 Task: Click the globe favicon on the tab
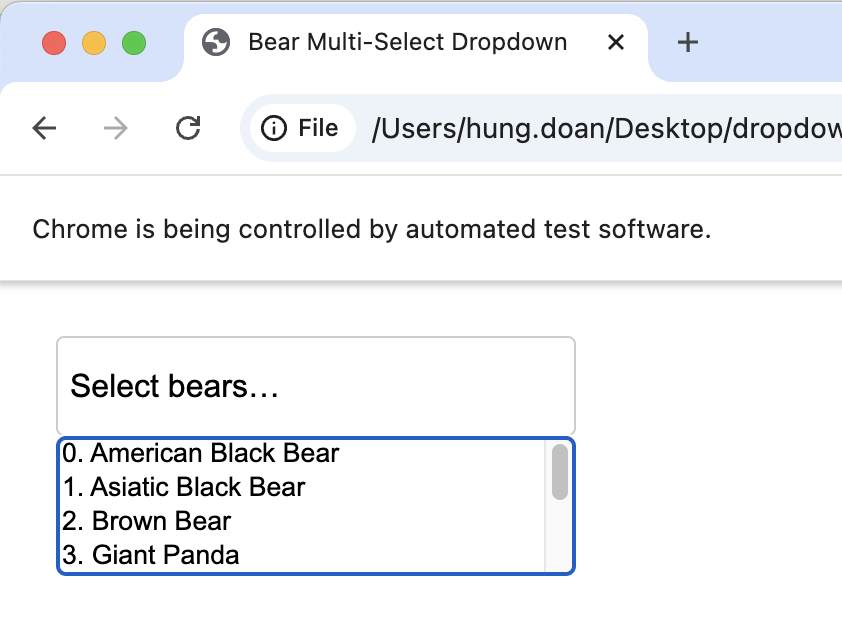coord(215,42)
